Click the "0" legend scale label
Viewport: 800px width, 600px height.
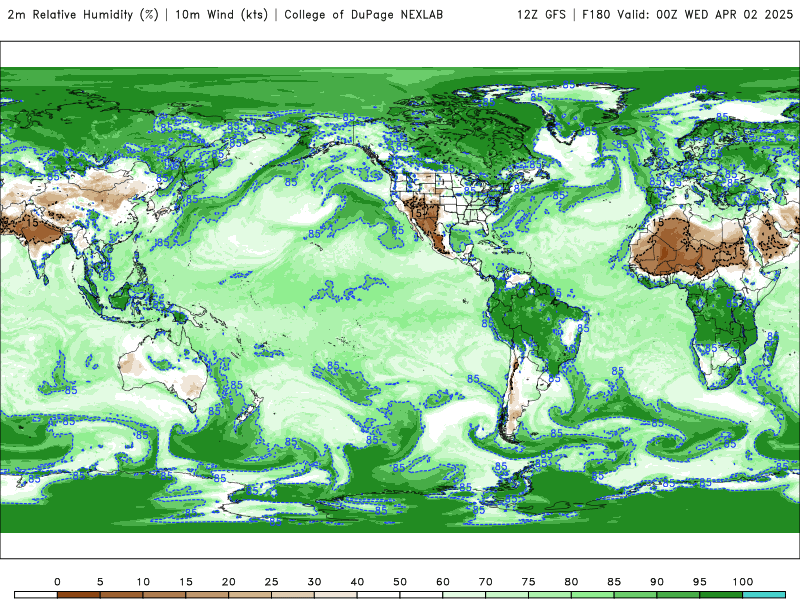(57, 582)
